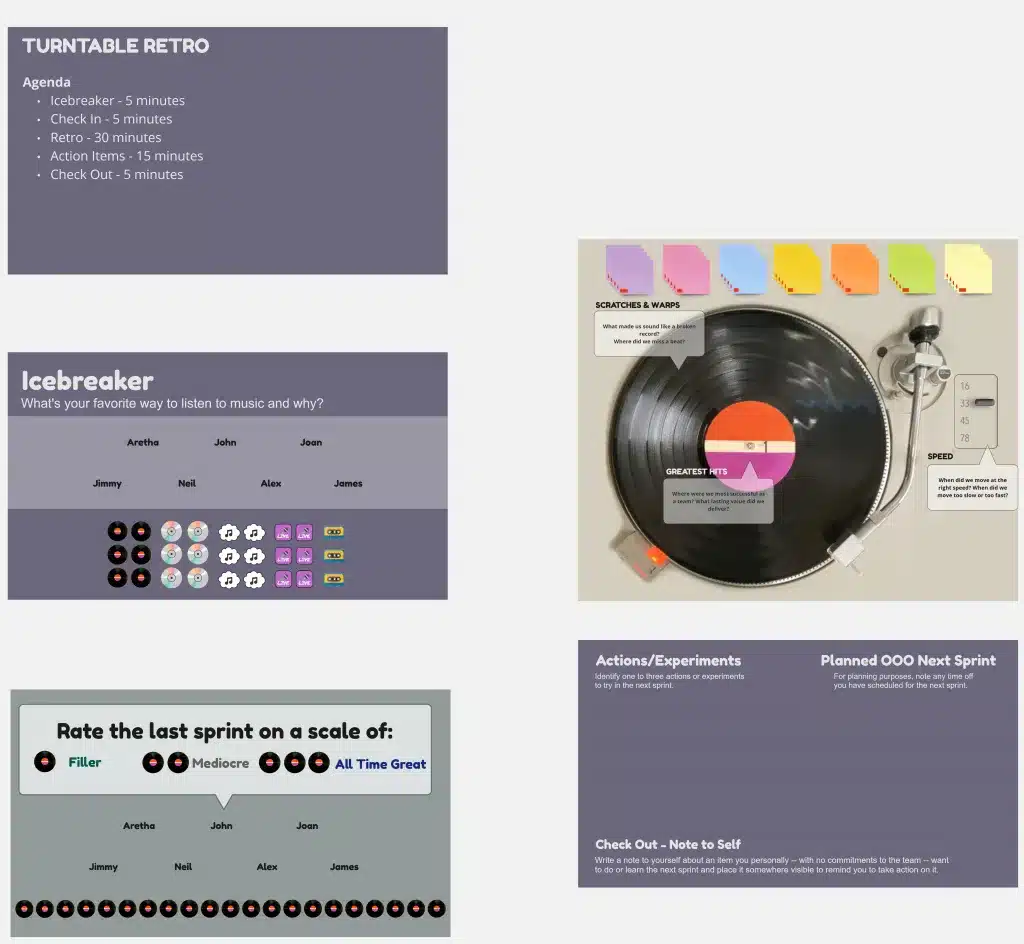1024x944 pixels.
Task: Click the middle cassette tape icon in Icebreaker
Action: pos(334,556)
